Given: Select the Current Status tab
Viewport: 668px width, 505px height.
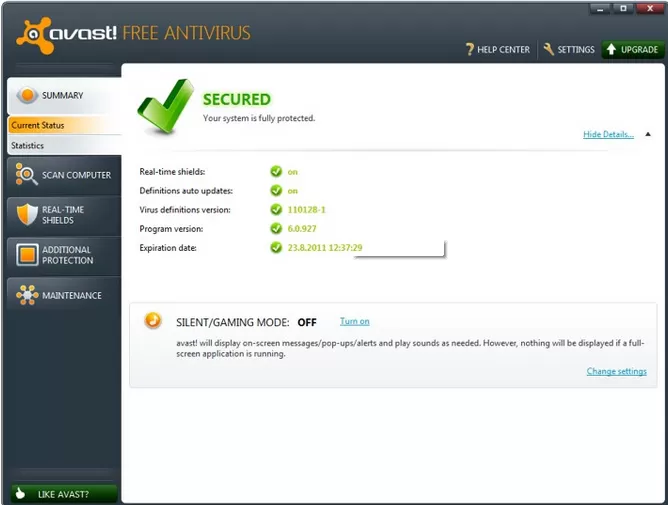Looking at the screenshot, I should [64, 125].
